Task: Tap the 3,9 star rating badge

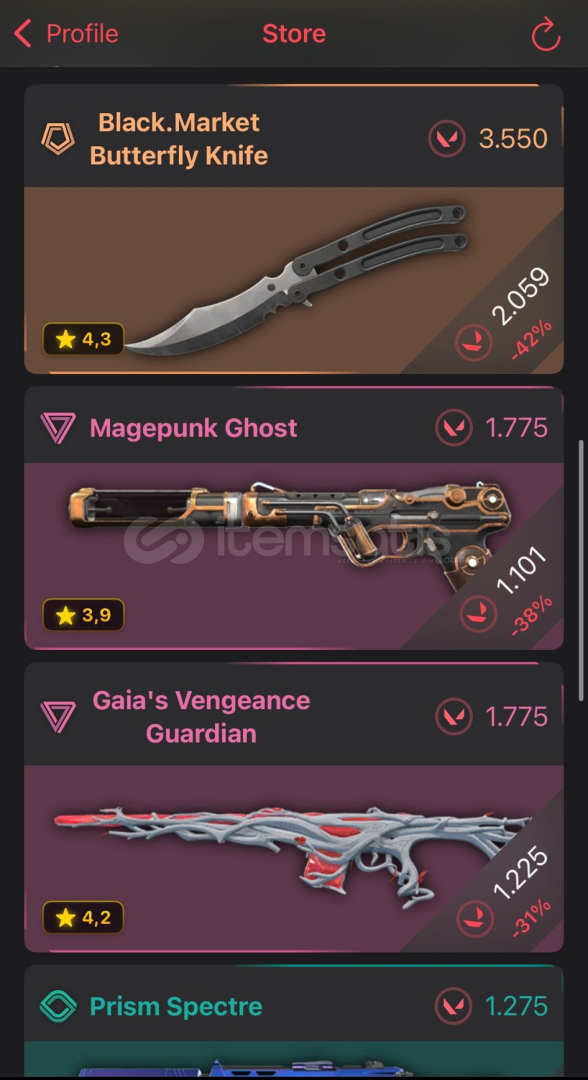Action: pos(83,614)
